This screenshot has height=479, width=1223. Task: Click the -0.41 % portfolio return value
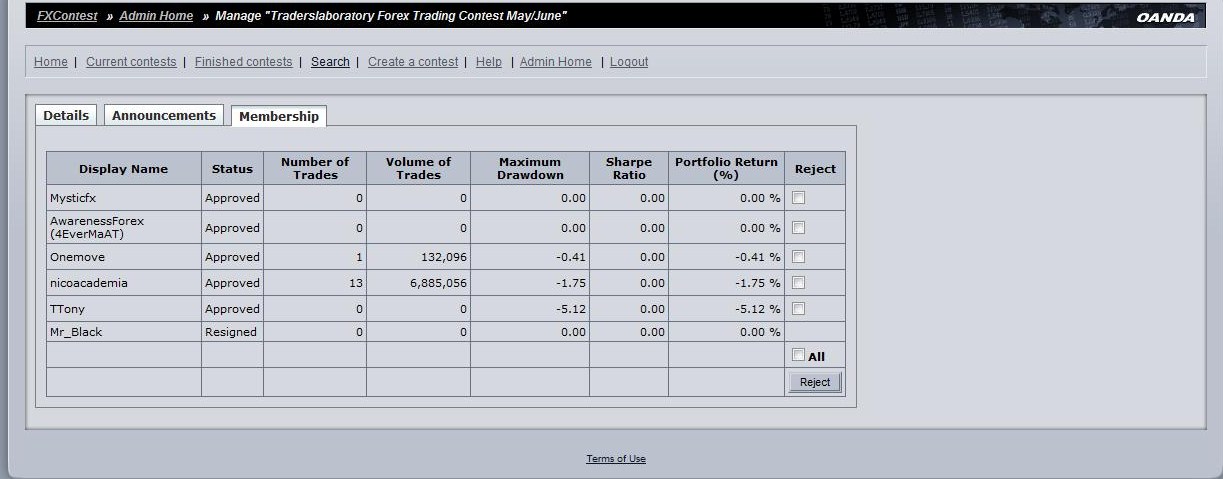click(758, 257)
